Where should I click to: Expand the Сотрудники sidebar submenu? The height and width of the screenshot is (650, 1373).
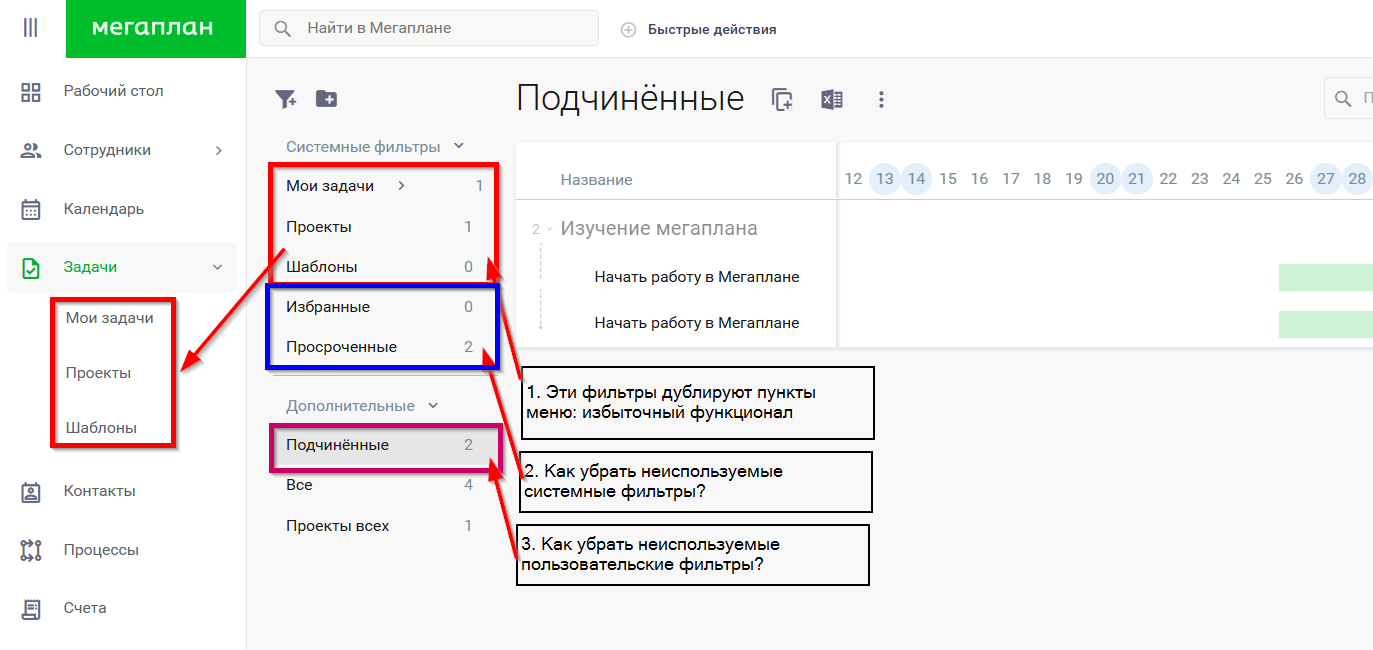[x=218, y=150]
